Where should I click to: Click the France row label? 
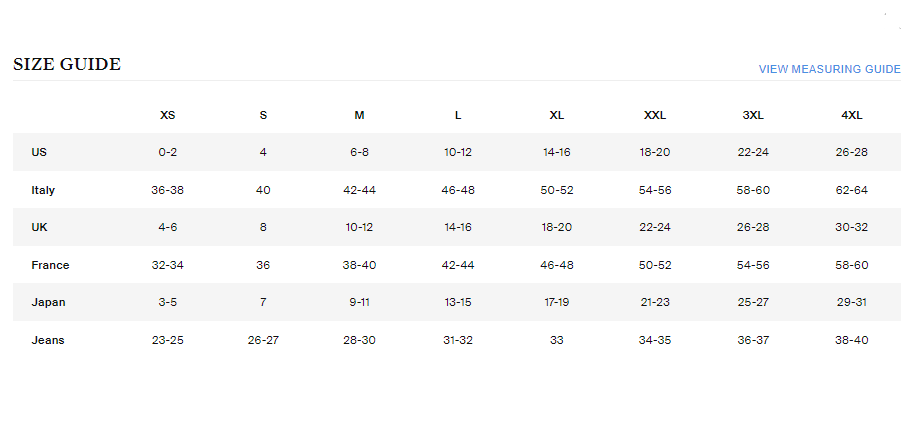pyautogui.click(x=50, y=265)
